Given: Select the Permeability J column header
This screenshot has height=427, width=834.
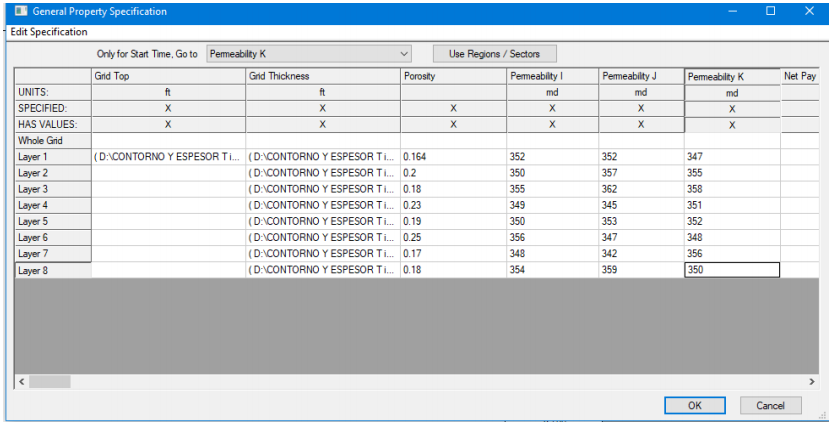Looking at the screenshot, I should tap(641, 76).
